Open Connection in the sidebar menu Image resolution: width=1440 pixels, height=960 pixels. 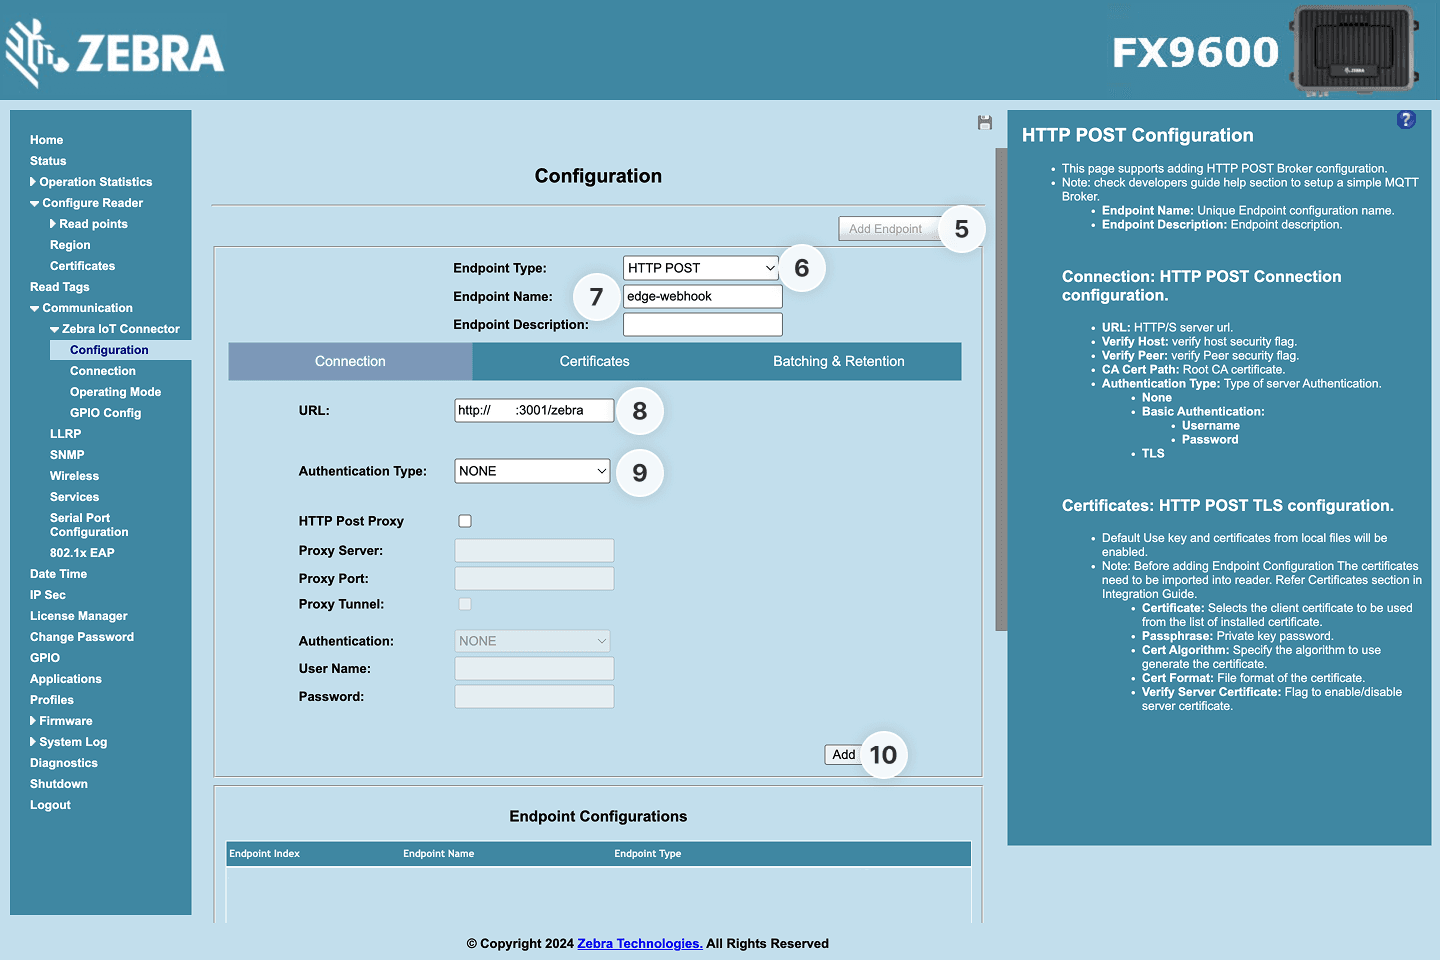tap(103, 371)
